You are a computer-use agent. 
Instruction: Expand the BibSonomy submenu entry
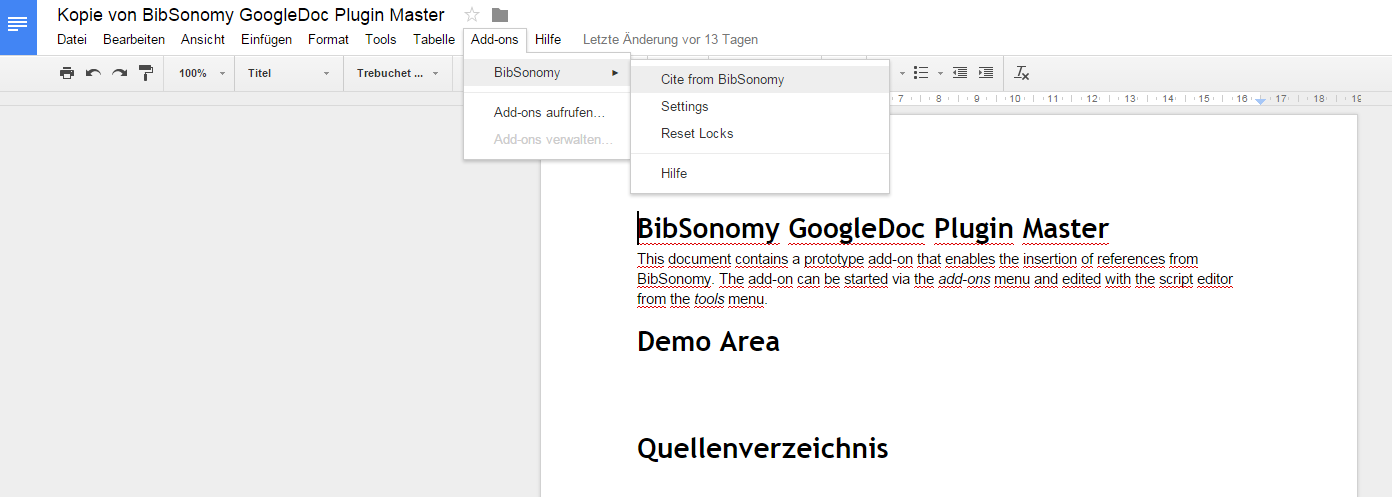point(547,72)
